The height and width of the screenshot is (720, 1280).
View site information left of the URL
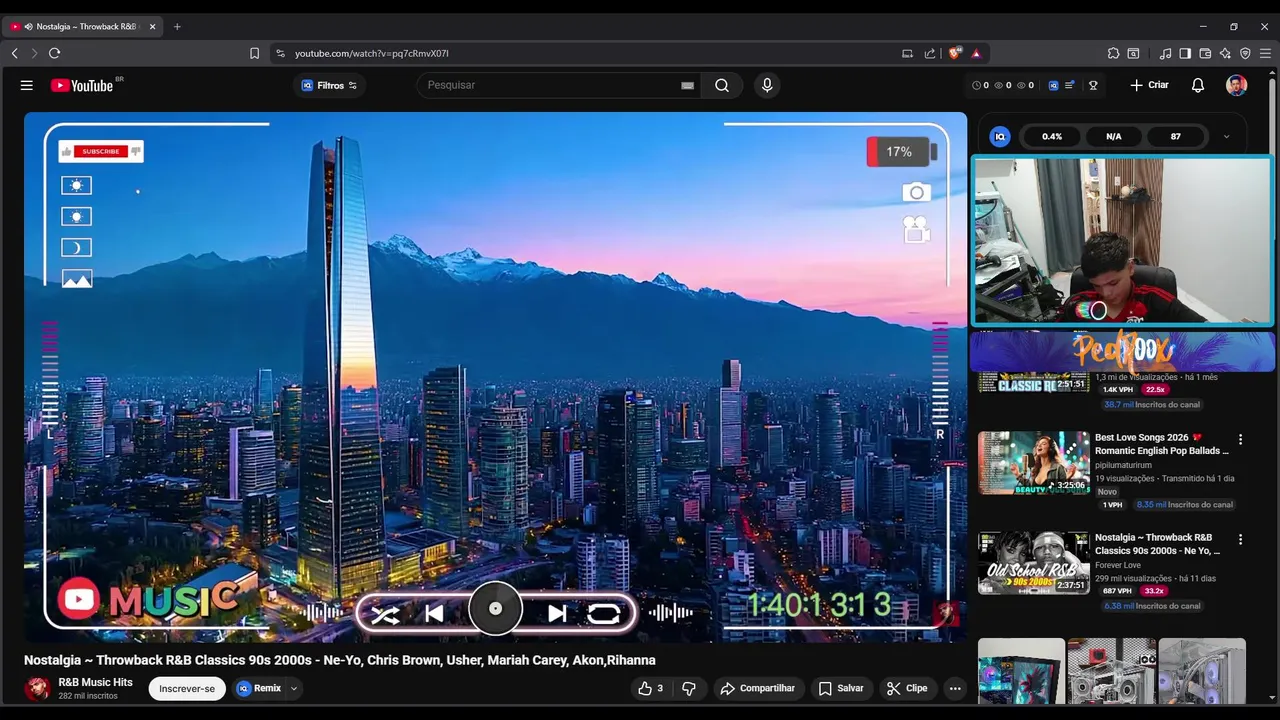point(280,53)
